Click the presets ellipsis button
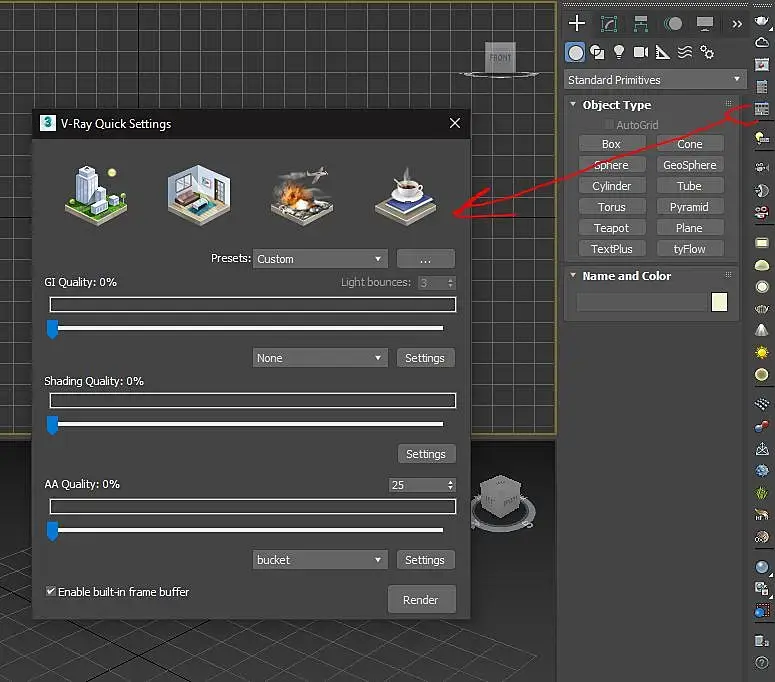This screenshot has height=682, width=775. point(426,259)
